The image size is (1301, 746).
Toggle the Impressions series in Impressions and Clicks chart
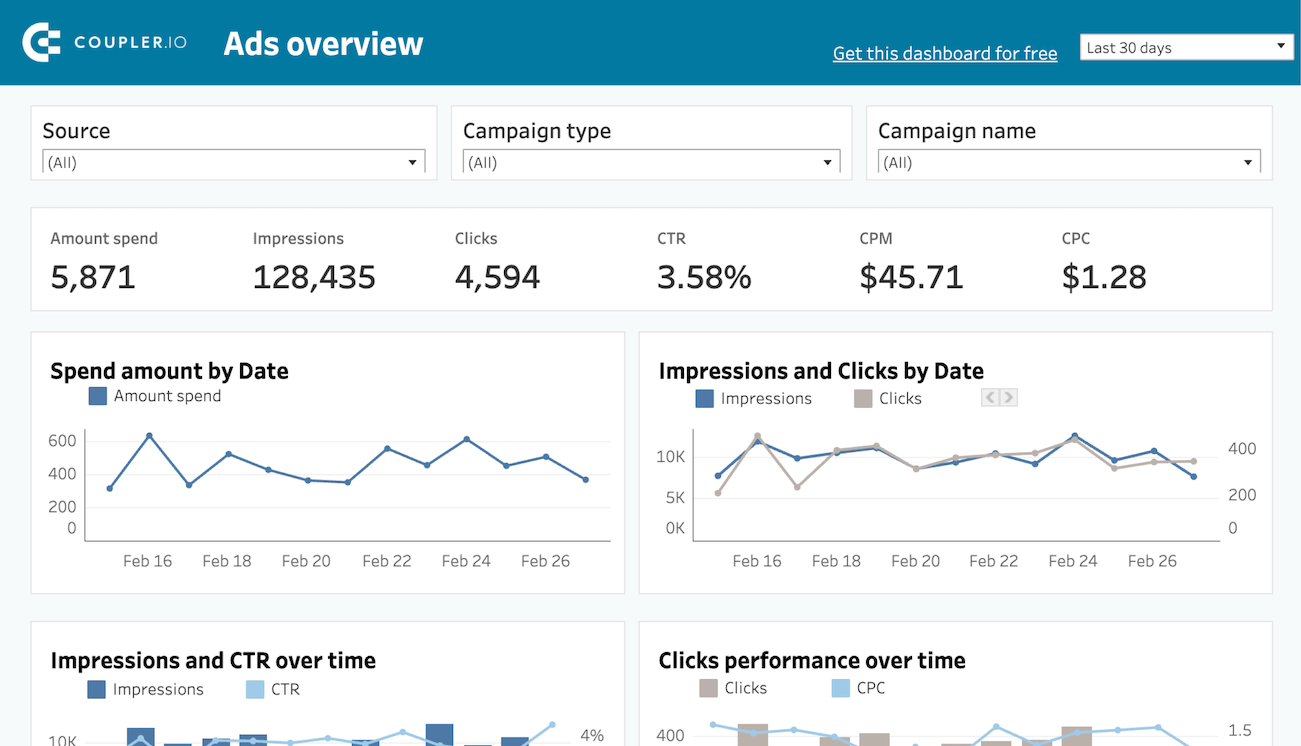[705, 398]
